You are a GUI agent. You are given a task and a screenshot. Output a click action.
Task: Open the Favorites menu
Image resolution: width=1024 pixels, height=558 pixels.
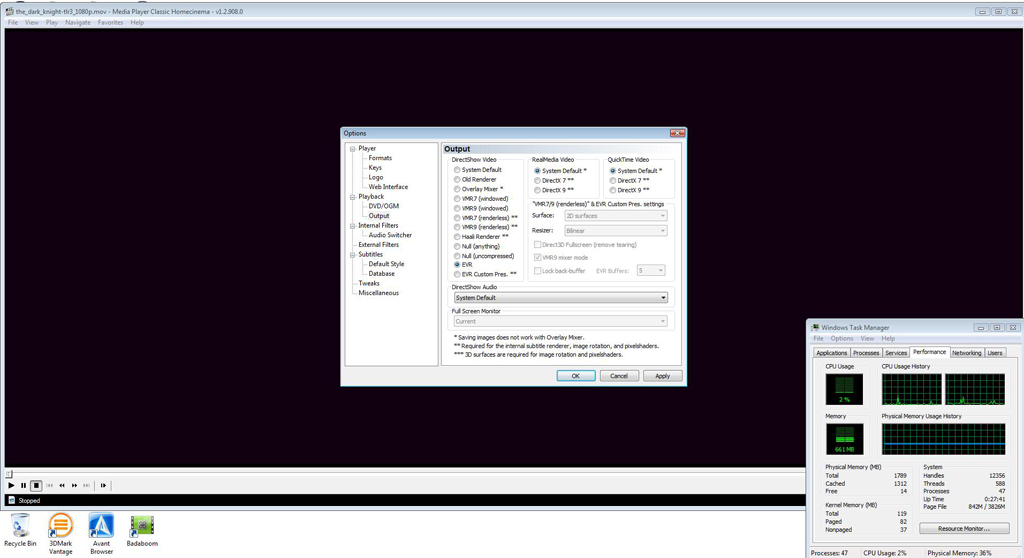(110, 22)
